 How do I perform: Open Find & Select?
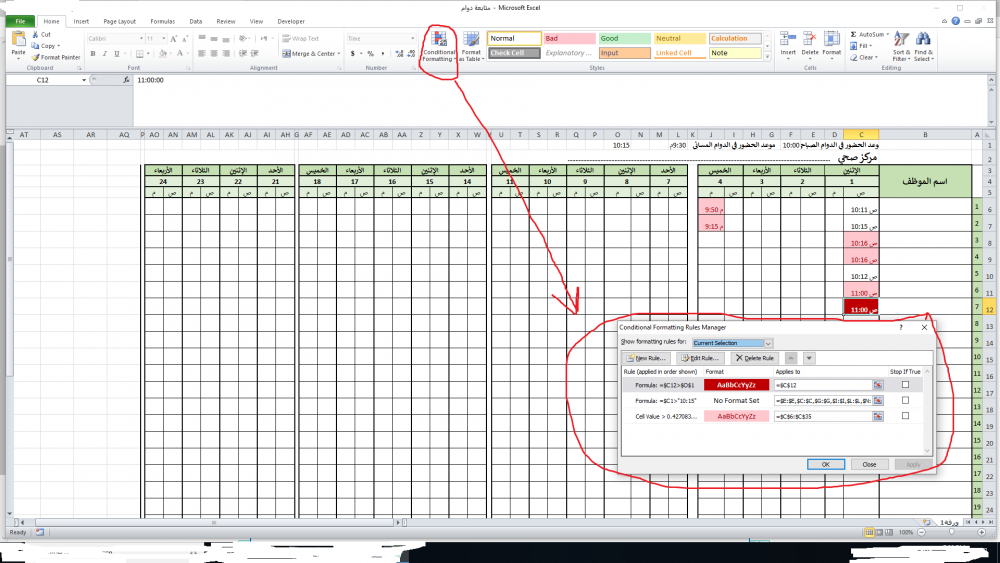pos(923,46)
